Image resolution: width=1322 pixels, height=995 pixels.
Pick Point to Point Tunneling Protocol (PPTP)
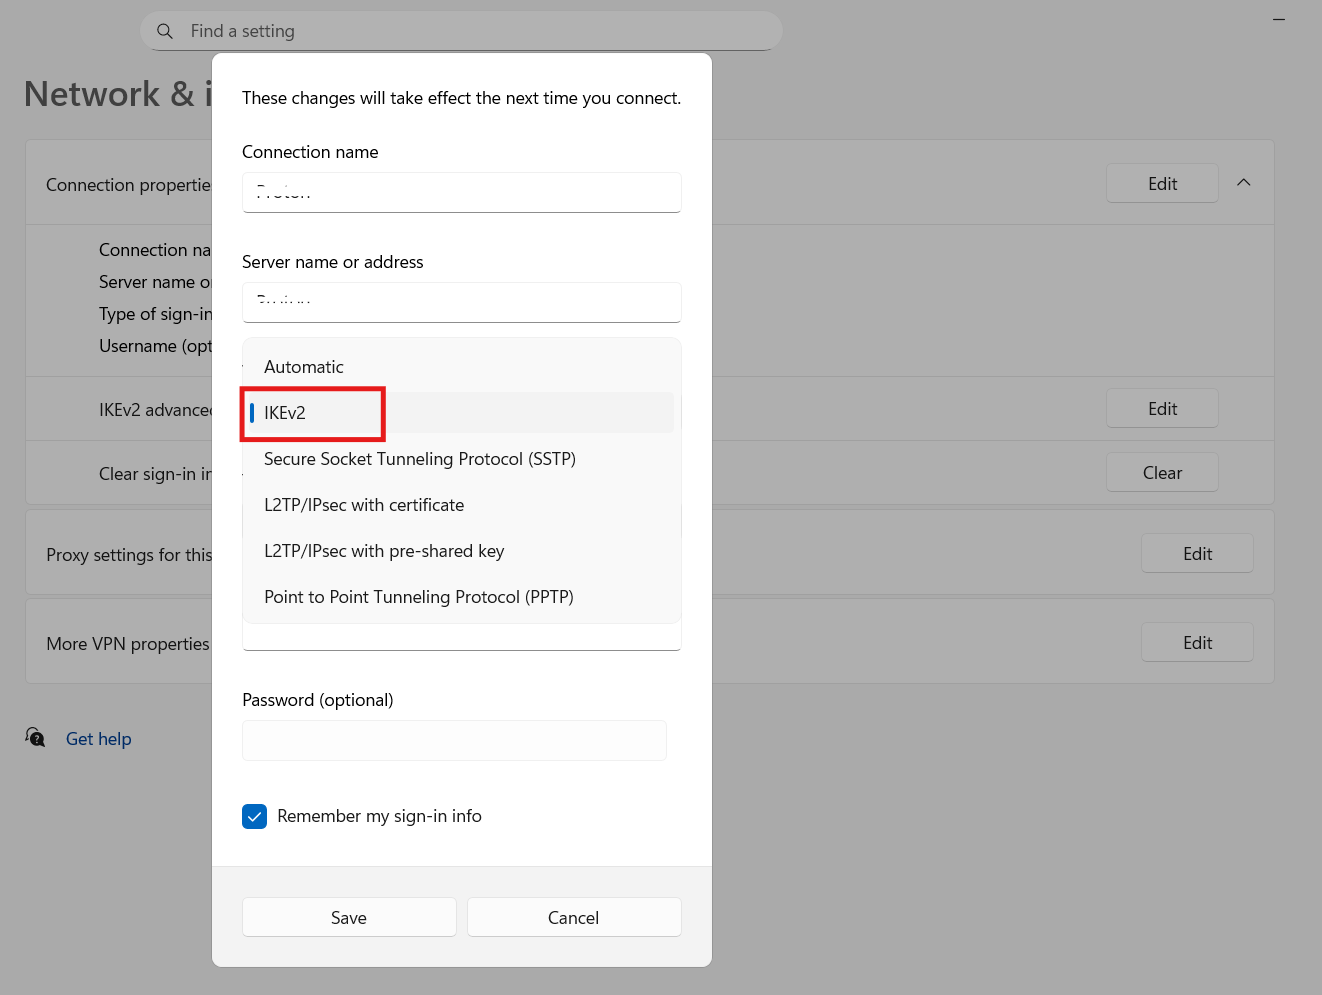418,596
